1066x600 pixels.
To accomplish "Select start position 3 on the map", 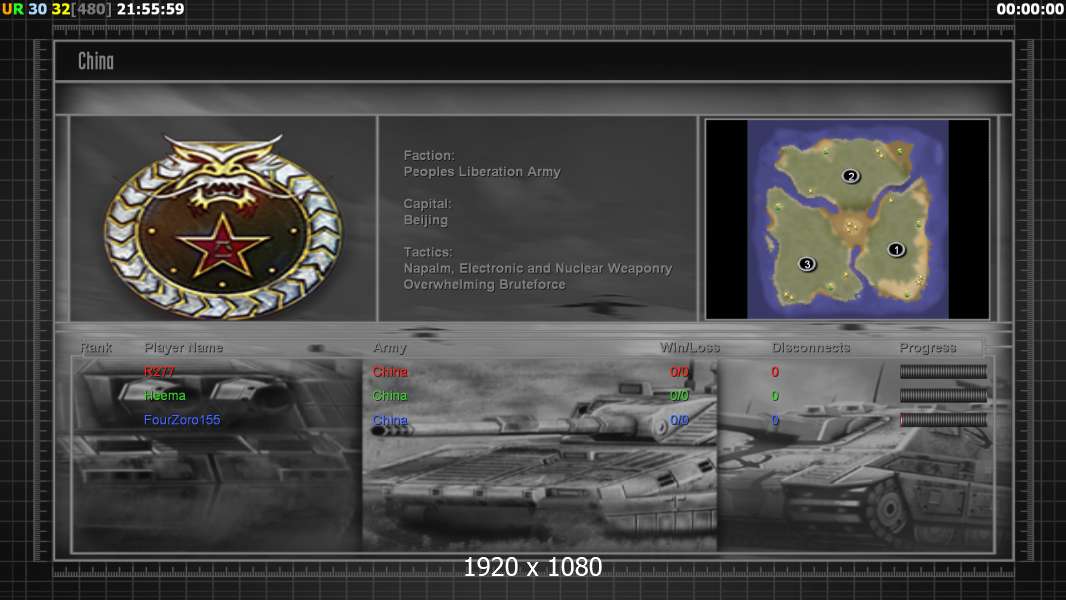I will [806, 264].
